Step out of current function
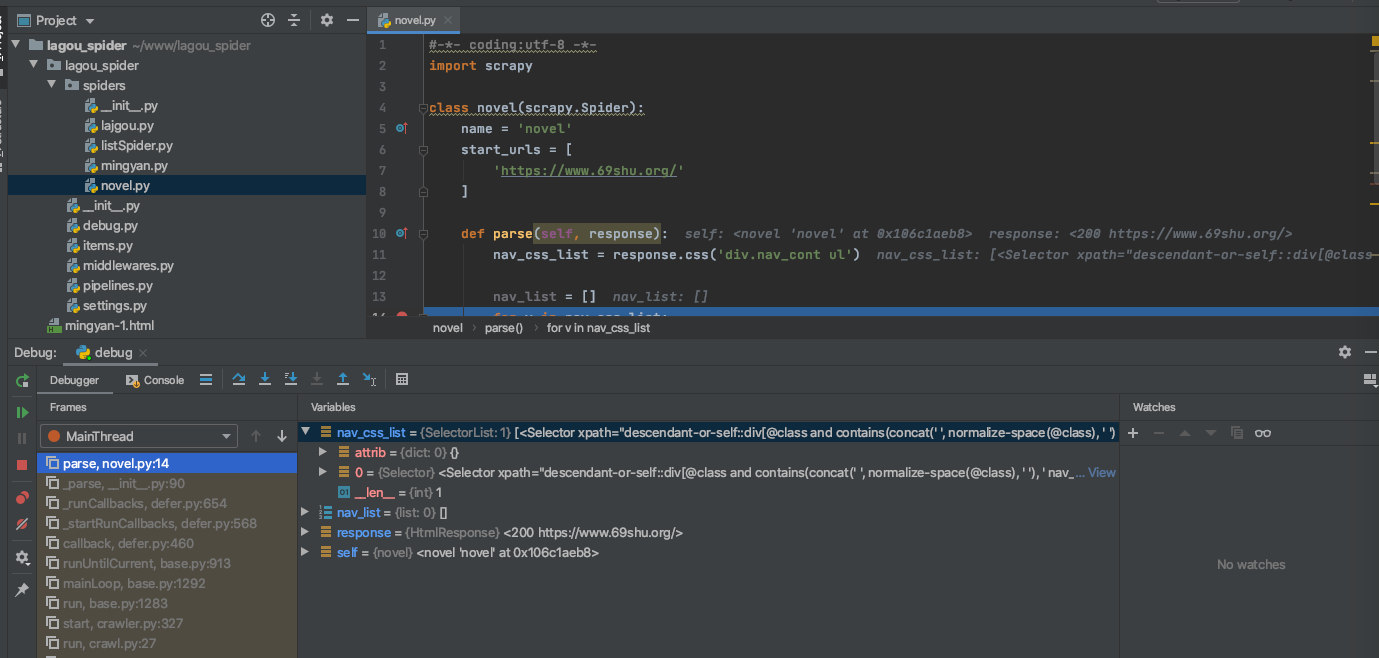1379x658 pixels. click(x=343, y=380)
